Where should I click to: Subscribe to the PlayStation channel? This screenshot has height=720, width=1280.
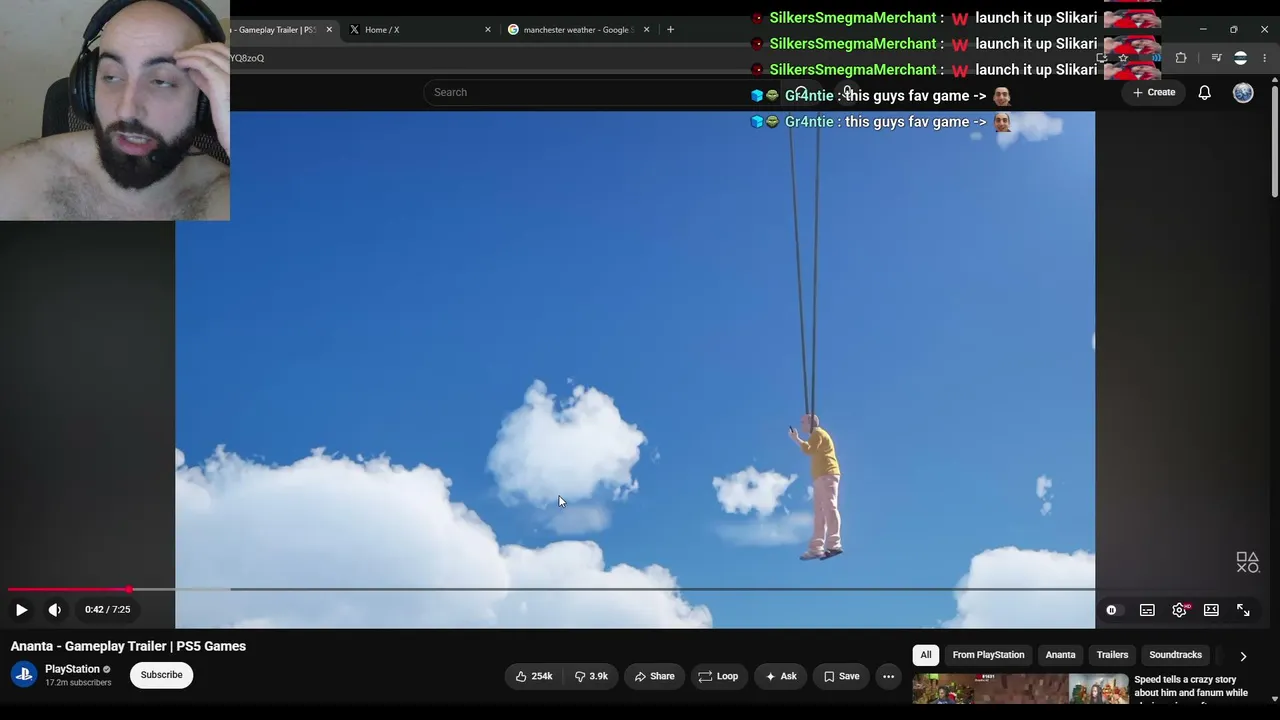[162, 675]
